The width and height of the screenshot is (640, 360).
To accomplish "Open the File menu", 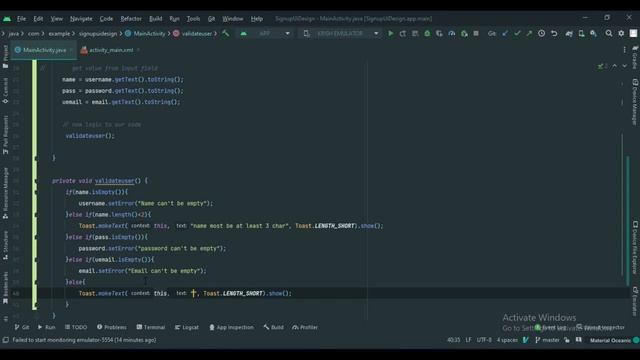I will click(x=21, y=19).
